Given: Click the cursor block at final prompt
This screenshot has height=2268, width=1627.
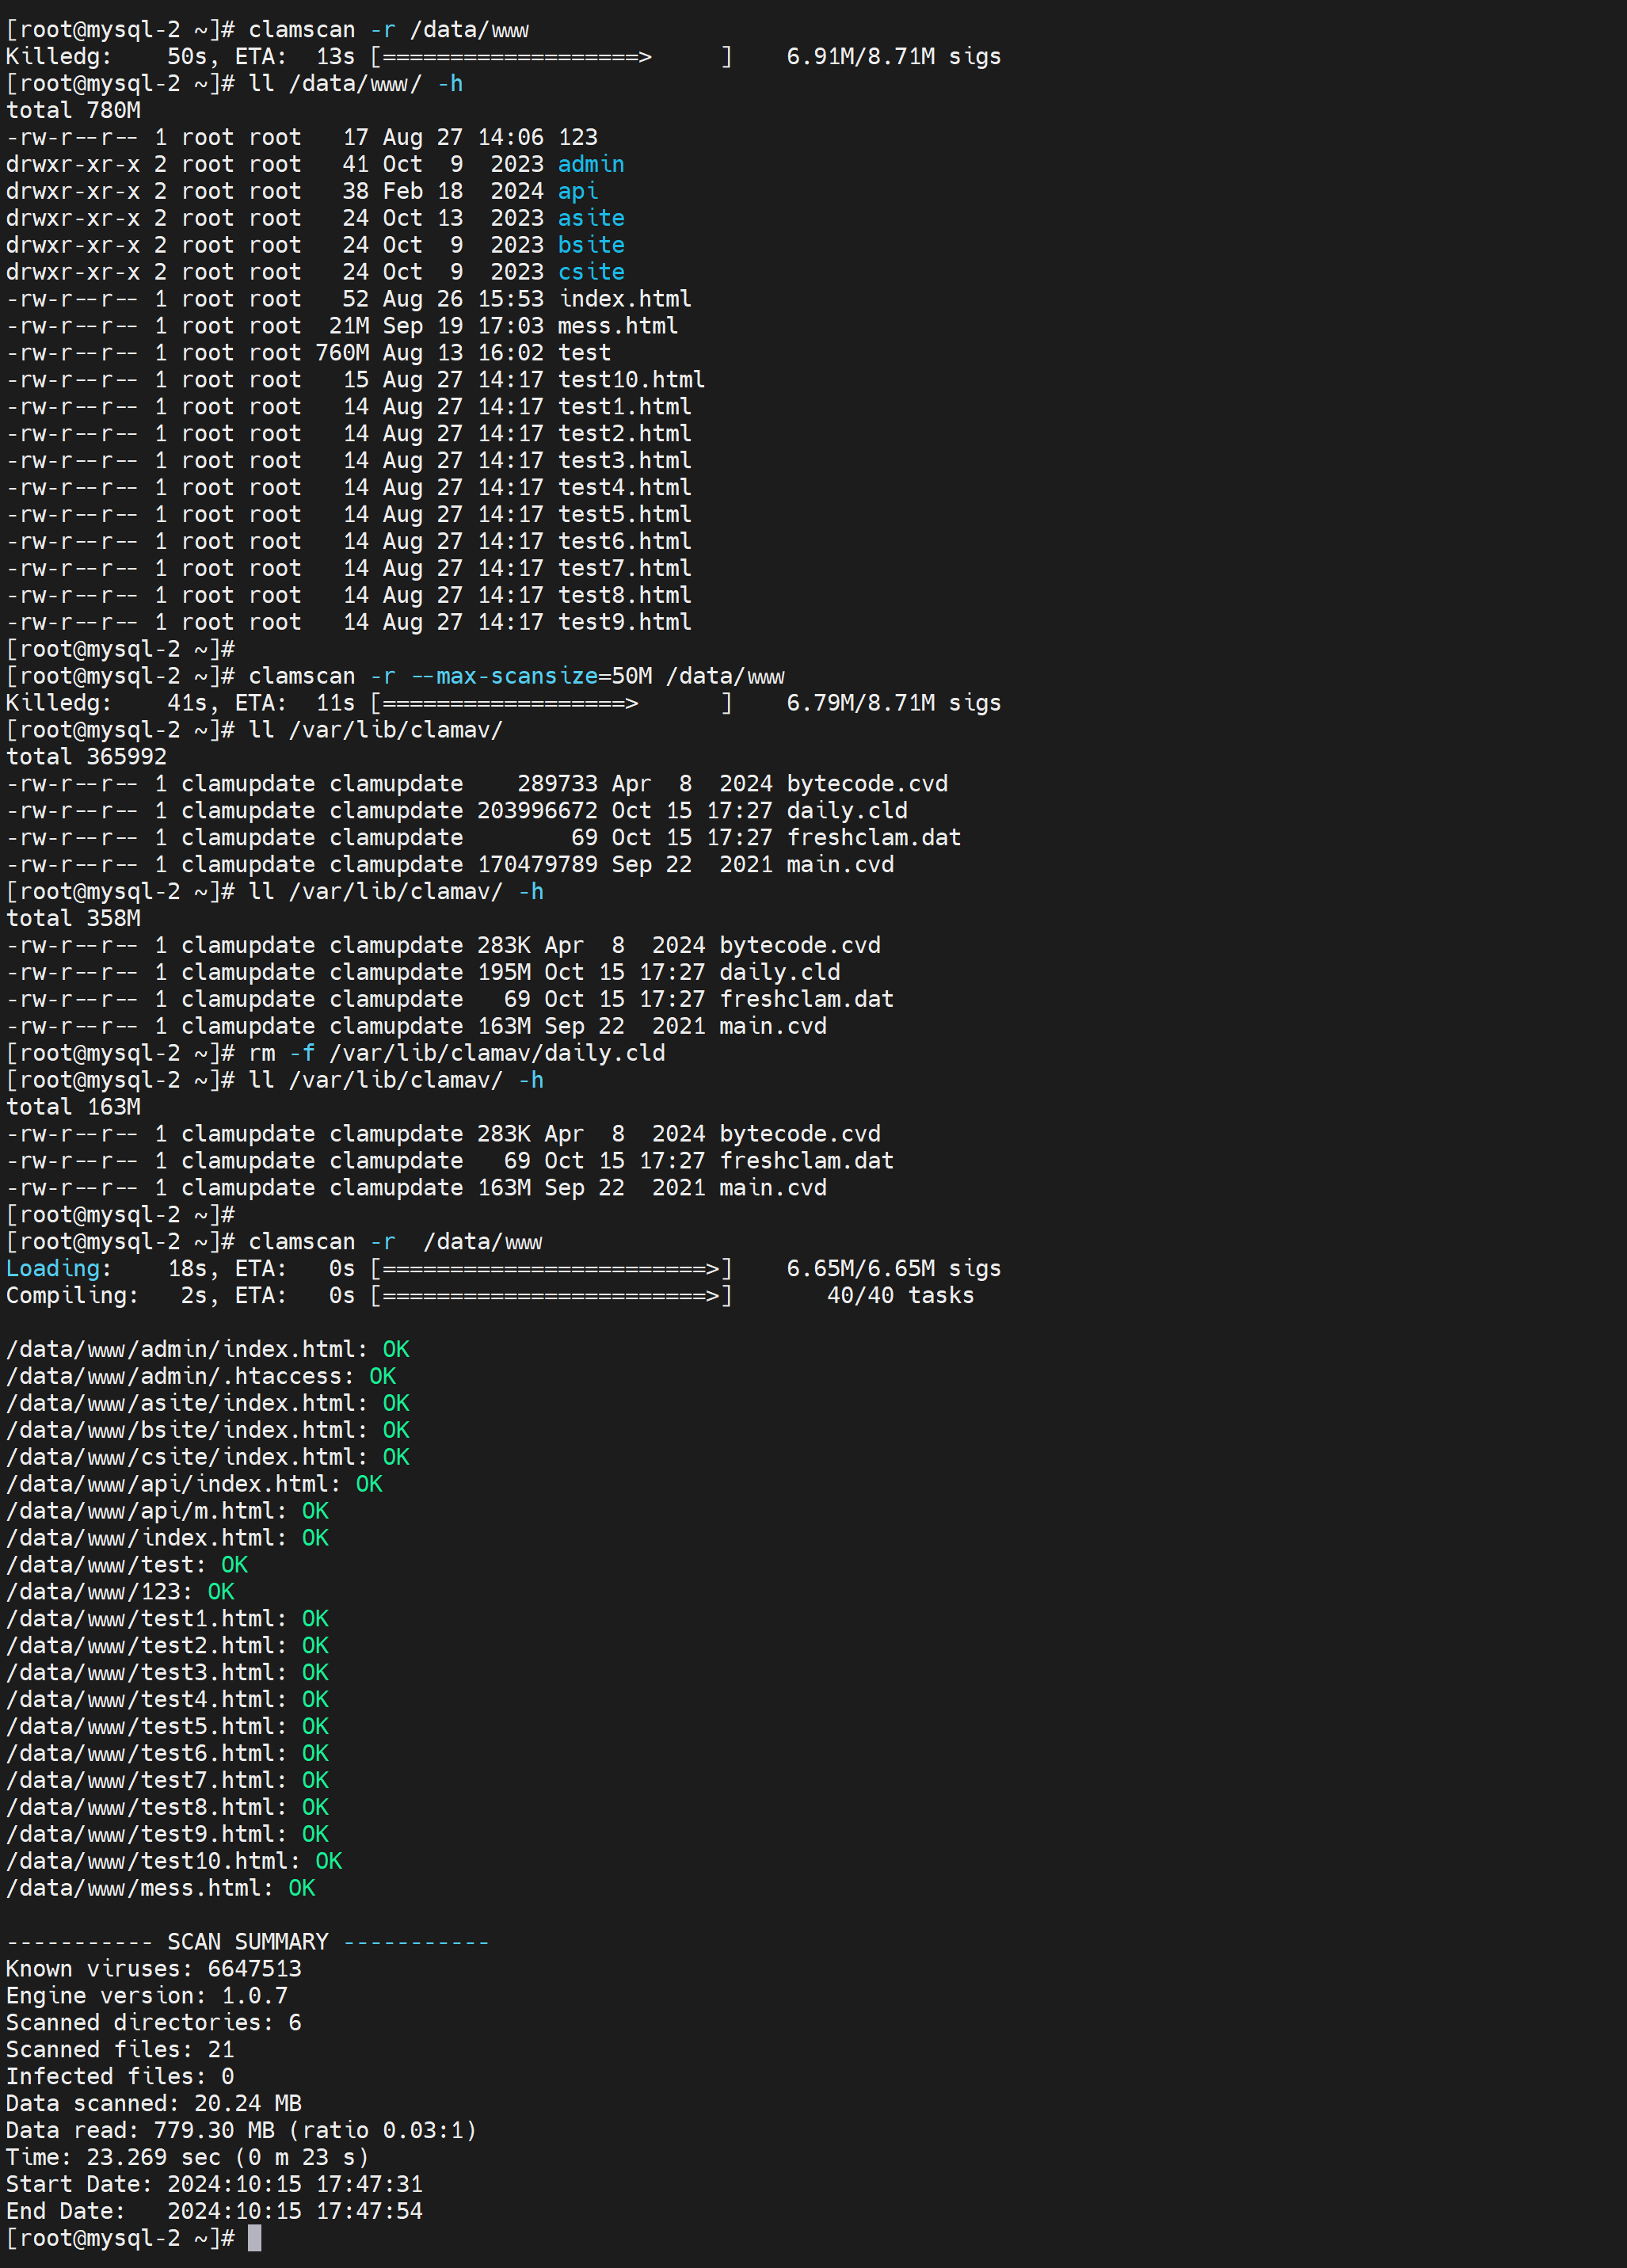Looking at the screenshot, I should [254, 2237].
